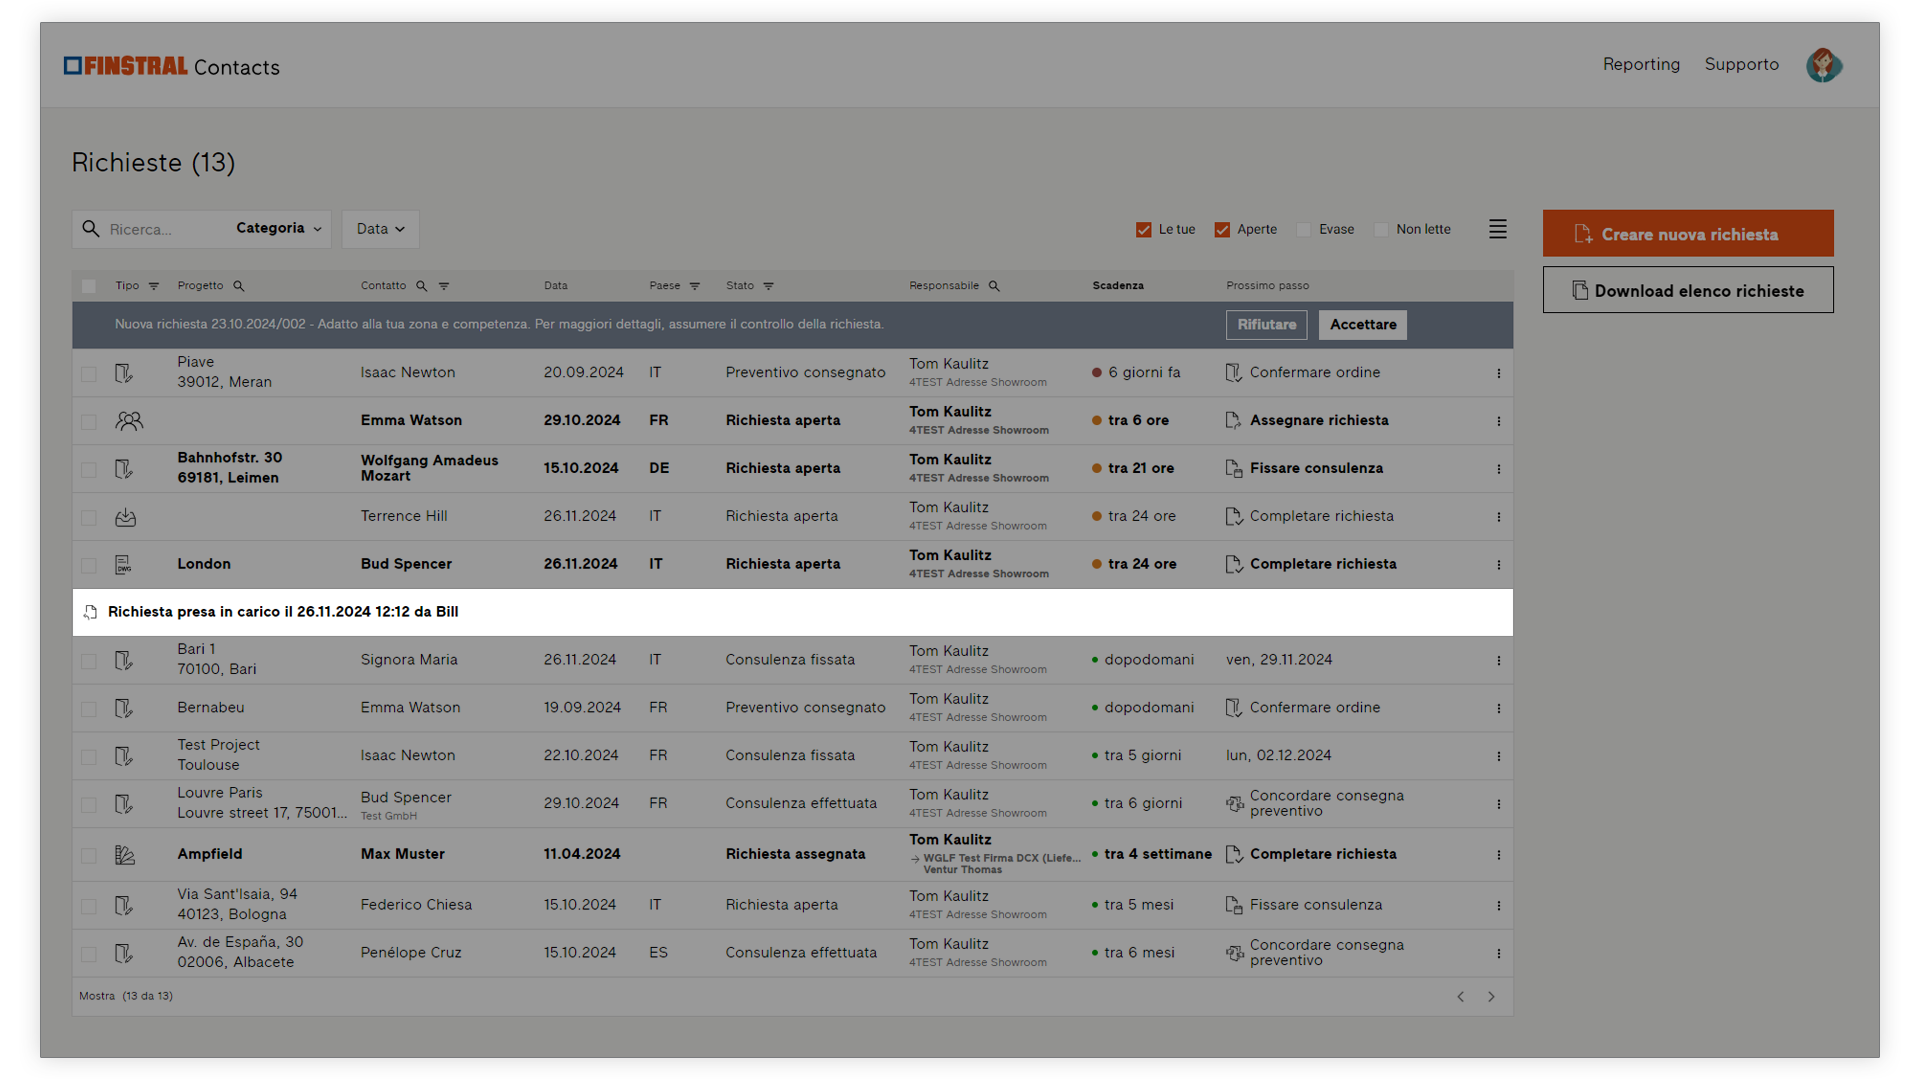
Task: Click the group type icon in Emma Watson row
Action: tap(129, 421)
